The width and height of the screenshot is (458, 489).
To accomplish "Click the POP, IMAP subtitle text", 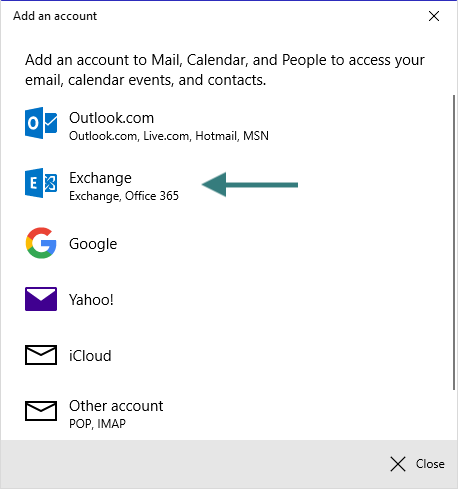I will [97, 424].
